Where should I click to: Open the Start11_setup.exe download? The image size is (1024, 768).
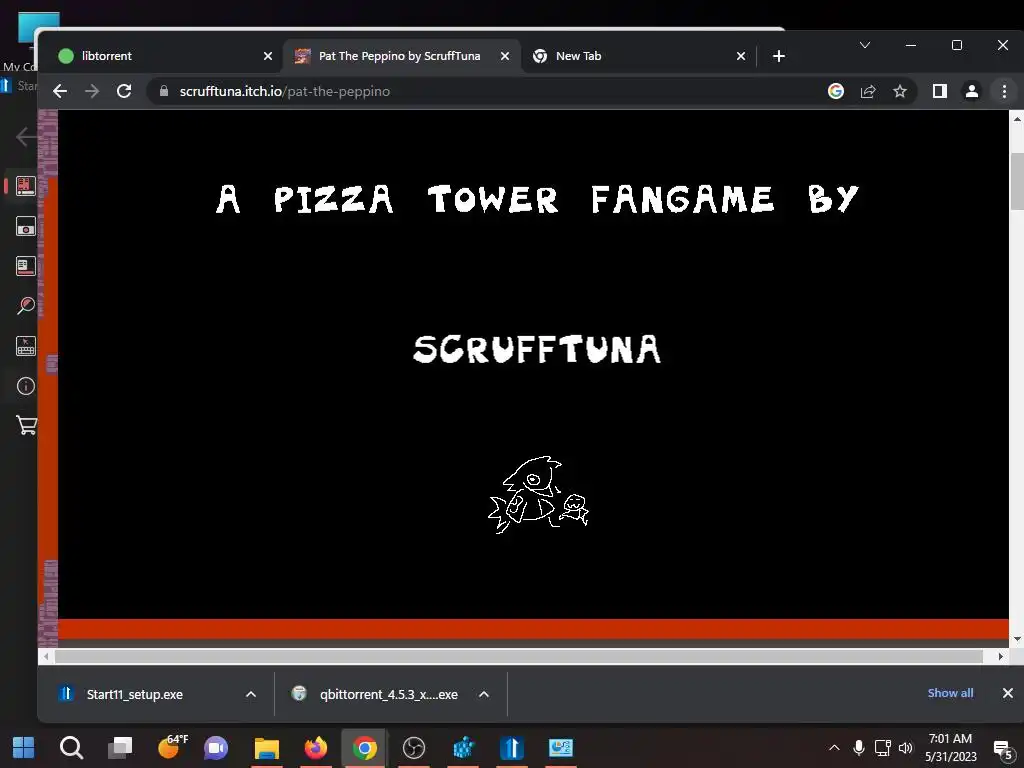tap(135, 694)
